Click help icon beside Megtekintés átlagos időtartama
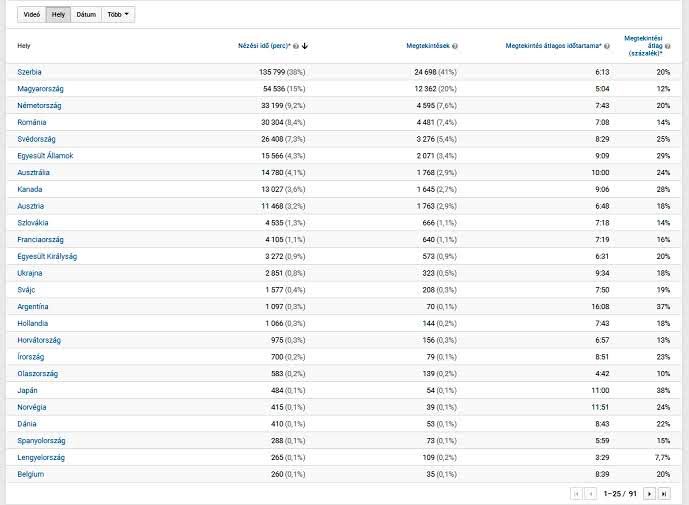This screenshot has width=689, height=505. click(x=607, y=46)
